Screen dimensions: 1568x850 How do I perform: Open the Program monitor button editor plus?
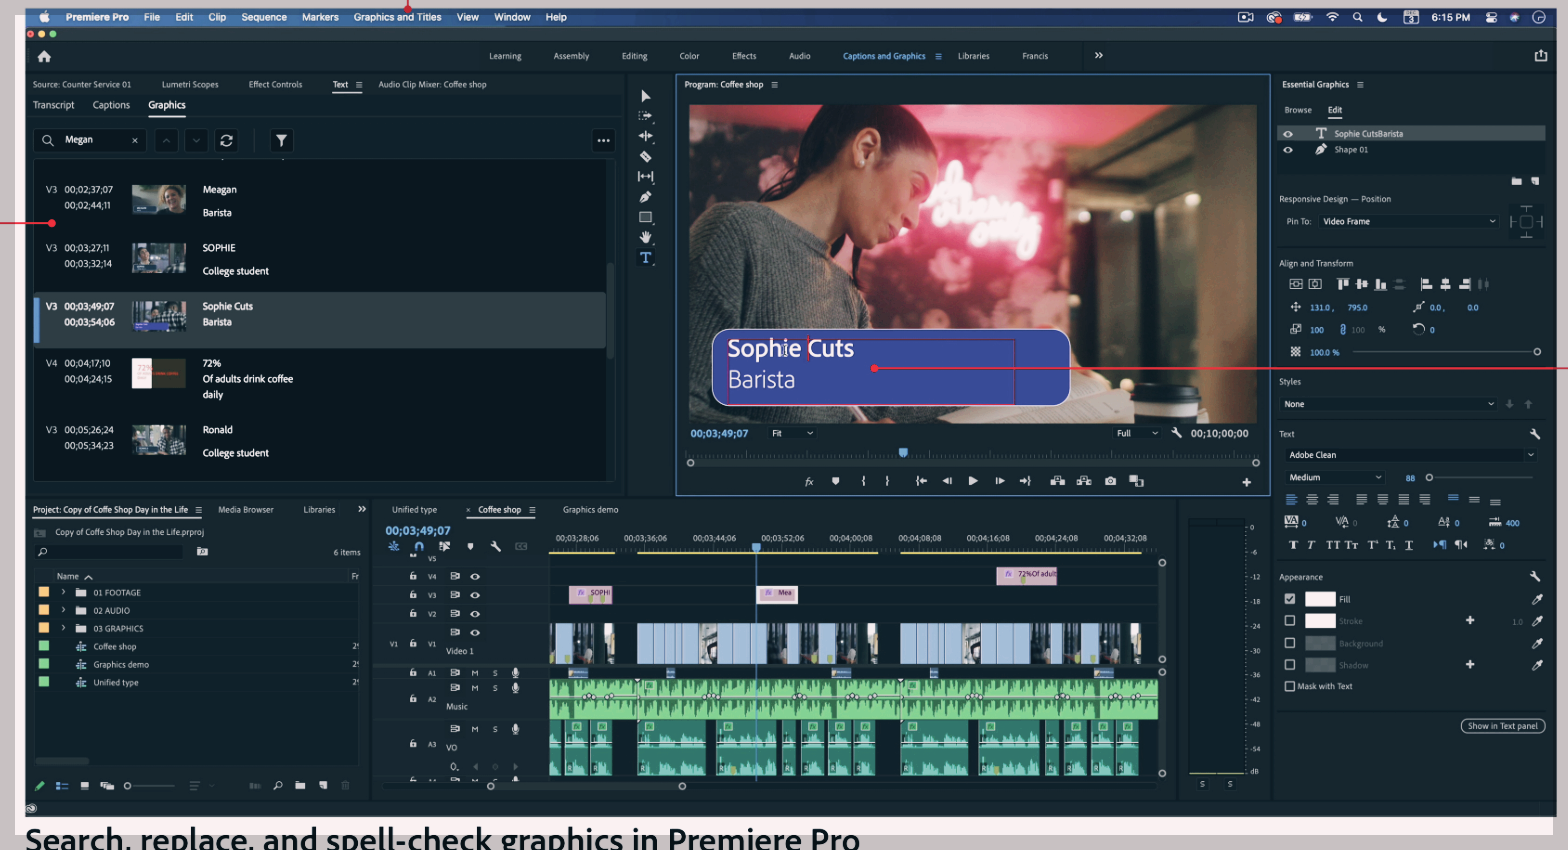[x=1247, y=482]
